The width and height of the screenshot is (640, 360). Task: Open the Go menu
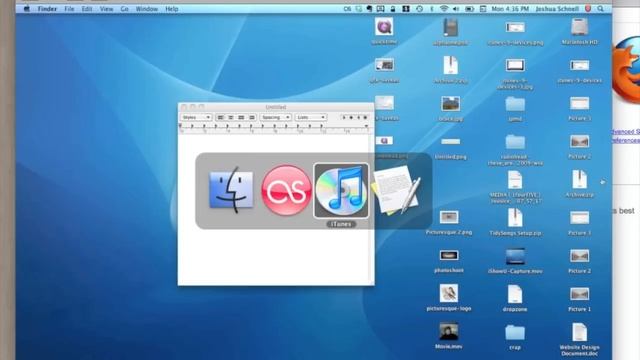124,9
